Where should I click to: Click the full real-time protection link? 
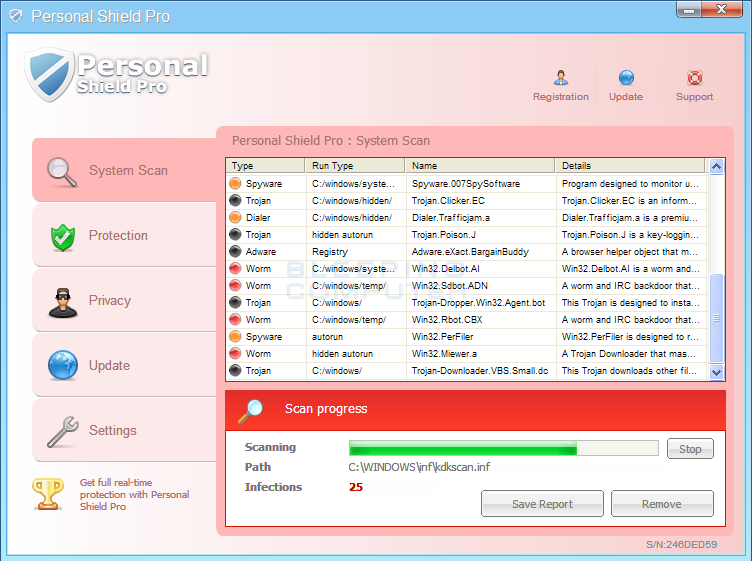[x=134, y=494]
